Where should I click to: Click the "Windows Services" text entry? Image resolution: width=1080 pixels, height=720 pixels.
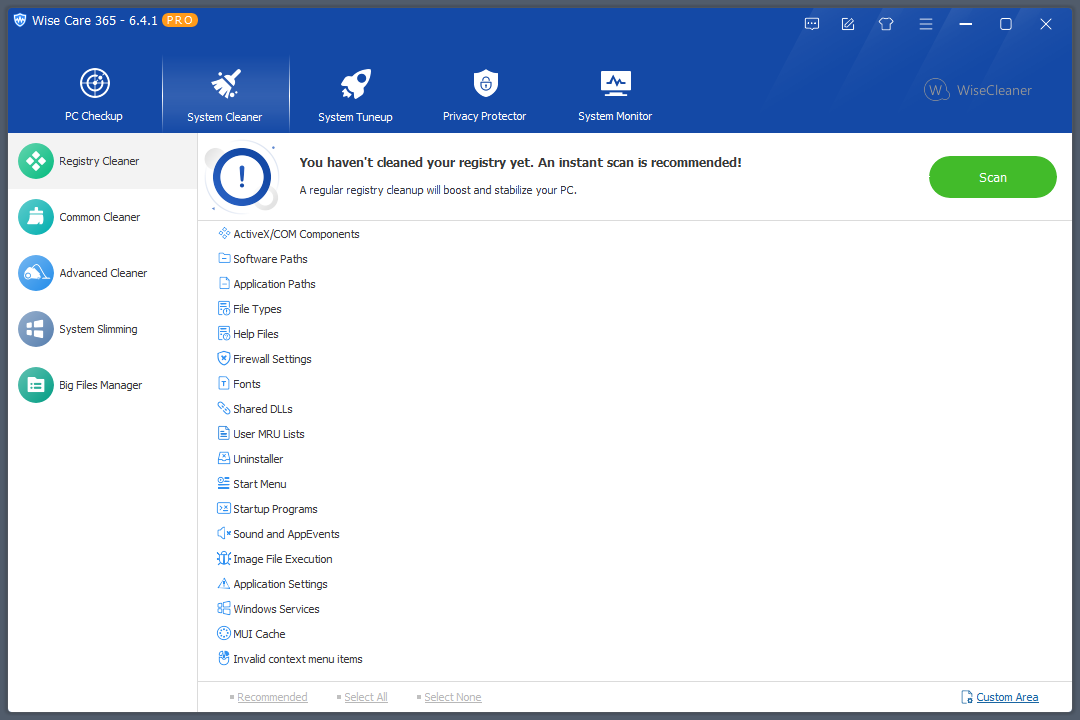(x=276, y=609)
